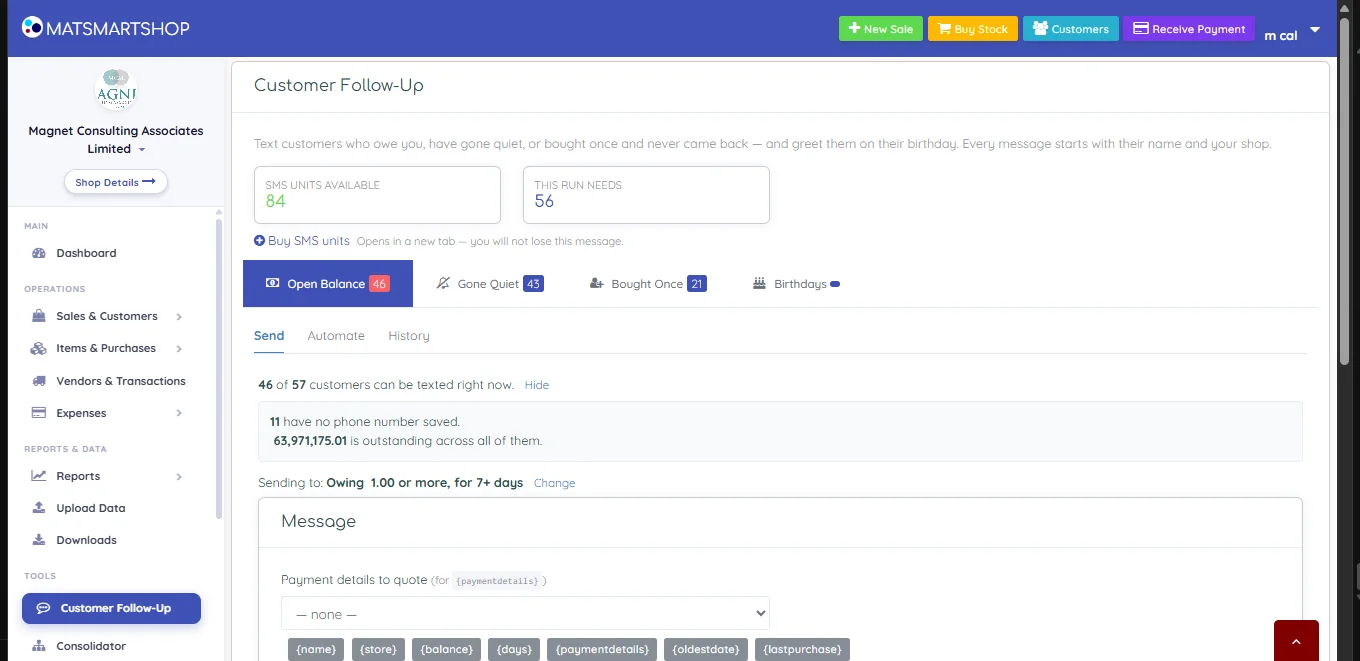Click the Vendors & Transactions truck icon
1360x661 pixels.
pos(39,381)
